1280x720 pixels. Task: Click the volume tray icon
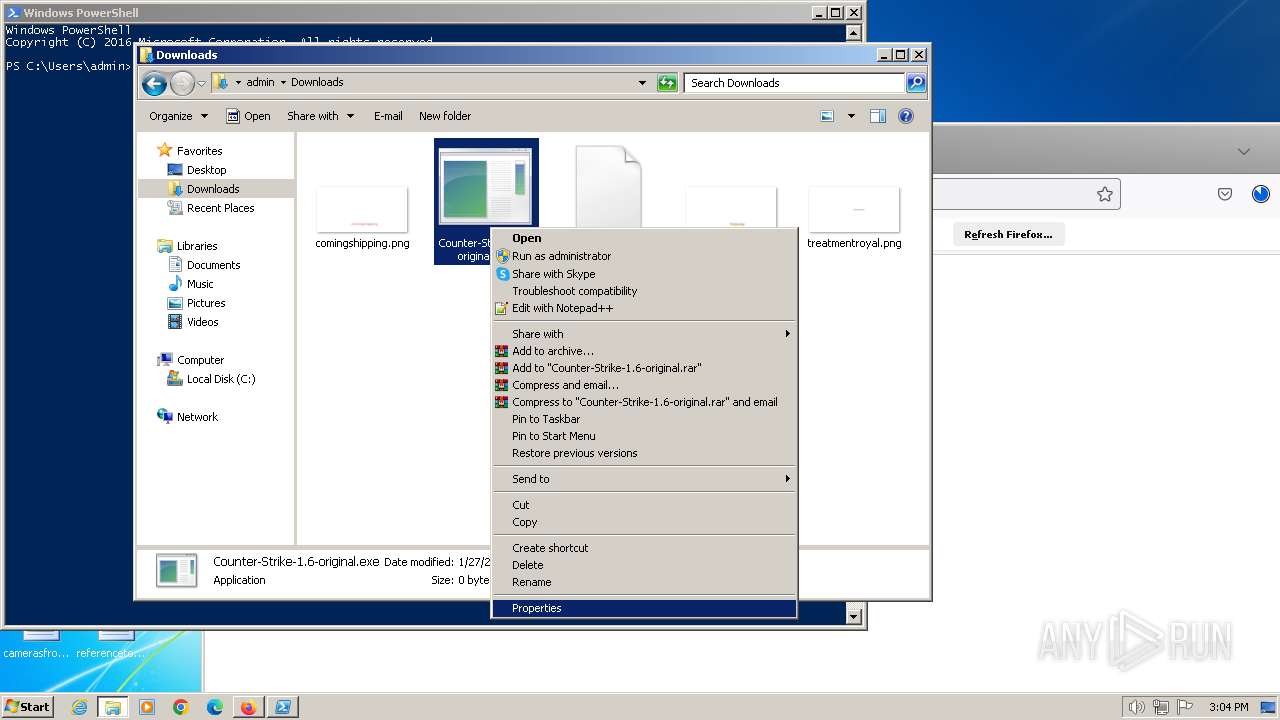1137,707
